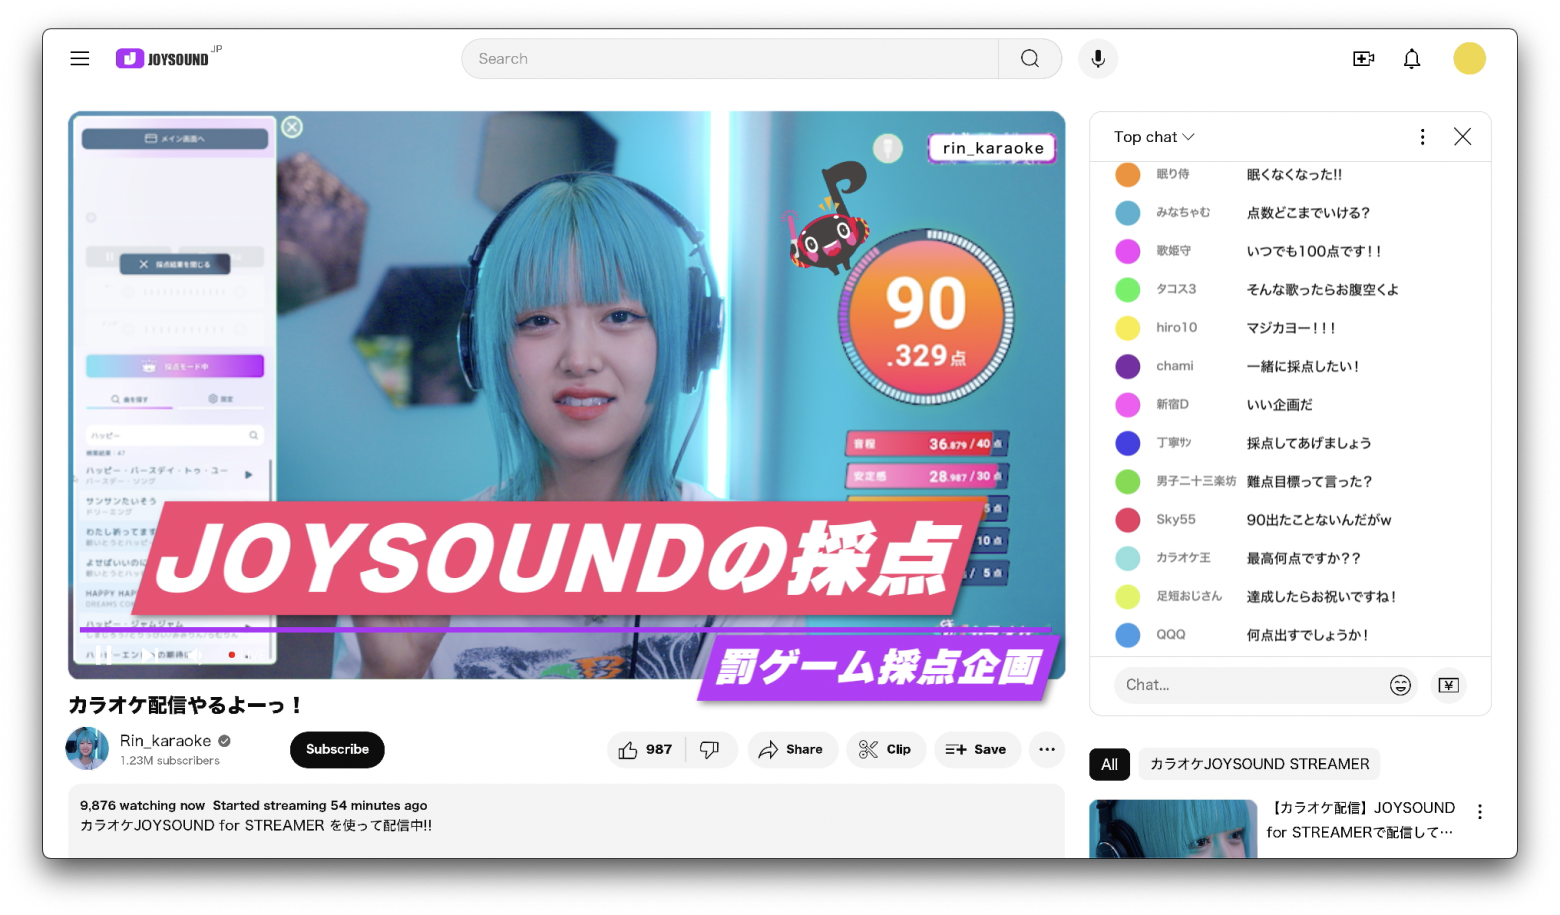Click chat message マジカヨー!!!
This screenshot has height=915, width=1560.
1290,328
